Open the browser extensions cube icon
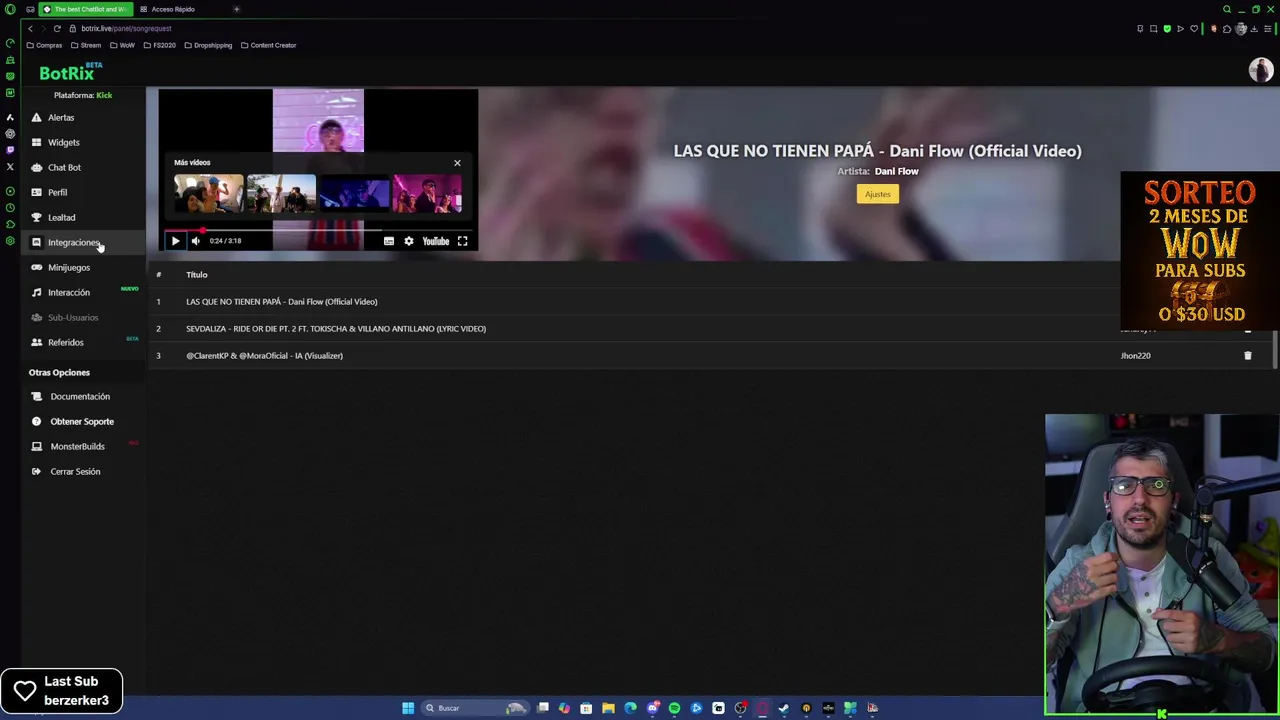Screen dimensions: 1280x720 point(1227,28)
